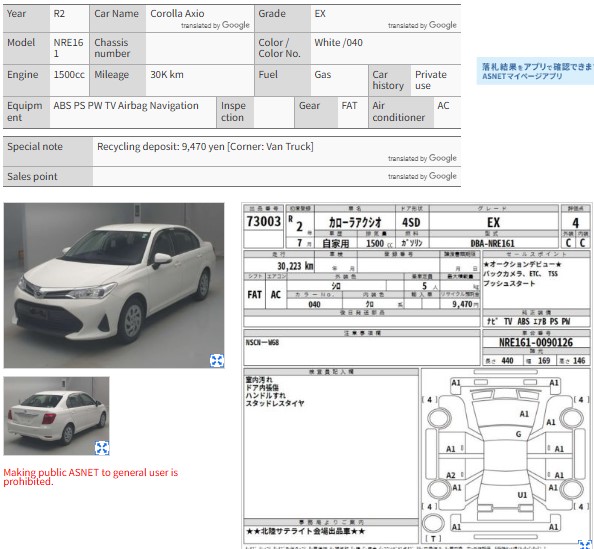This screenshot has height=549, width=594.
Task: Select the Fuel value 'Gas'
Action: 322,74
